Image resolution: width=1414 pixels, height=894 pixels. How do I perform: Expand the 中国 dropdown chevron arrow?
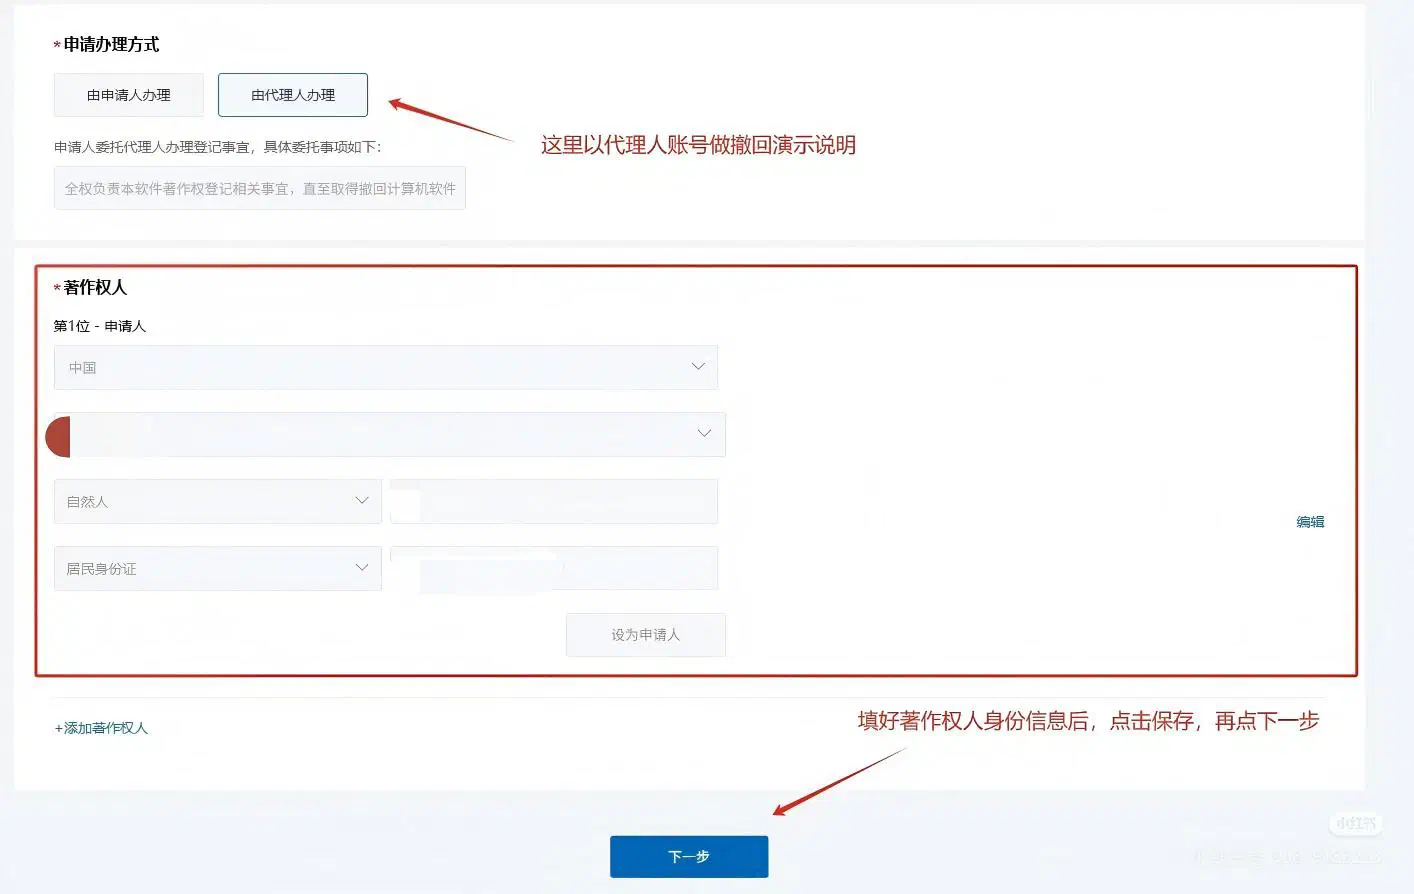click(698, 367)
